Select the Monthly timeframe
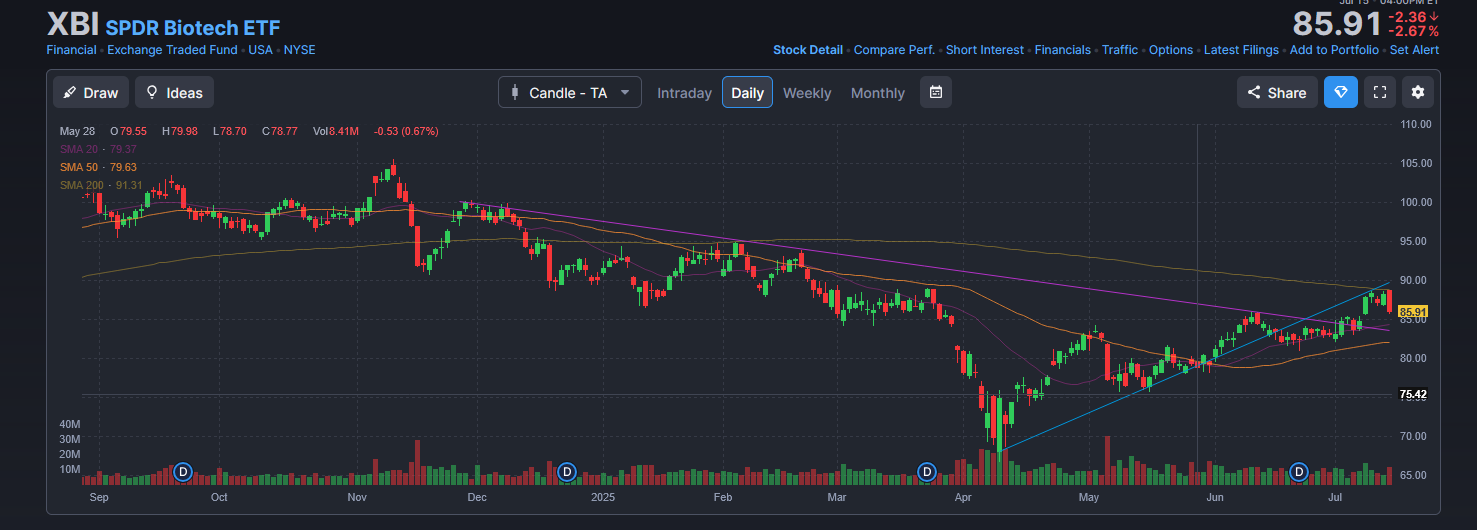 (x=877, y=93)
